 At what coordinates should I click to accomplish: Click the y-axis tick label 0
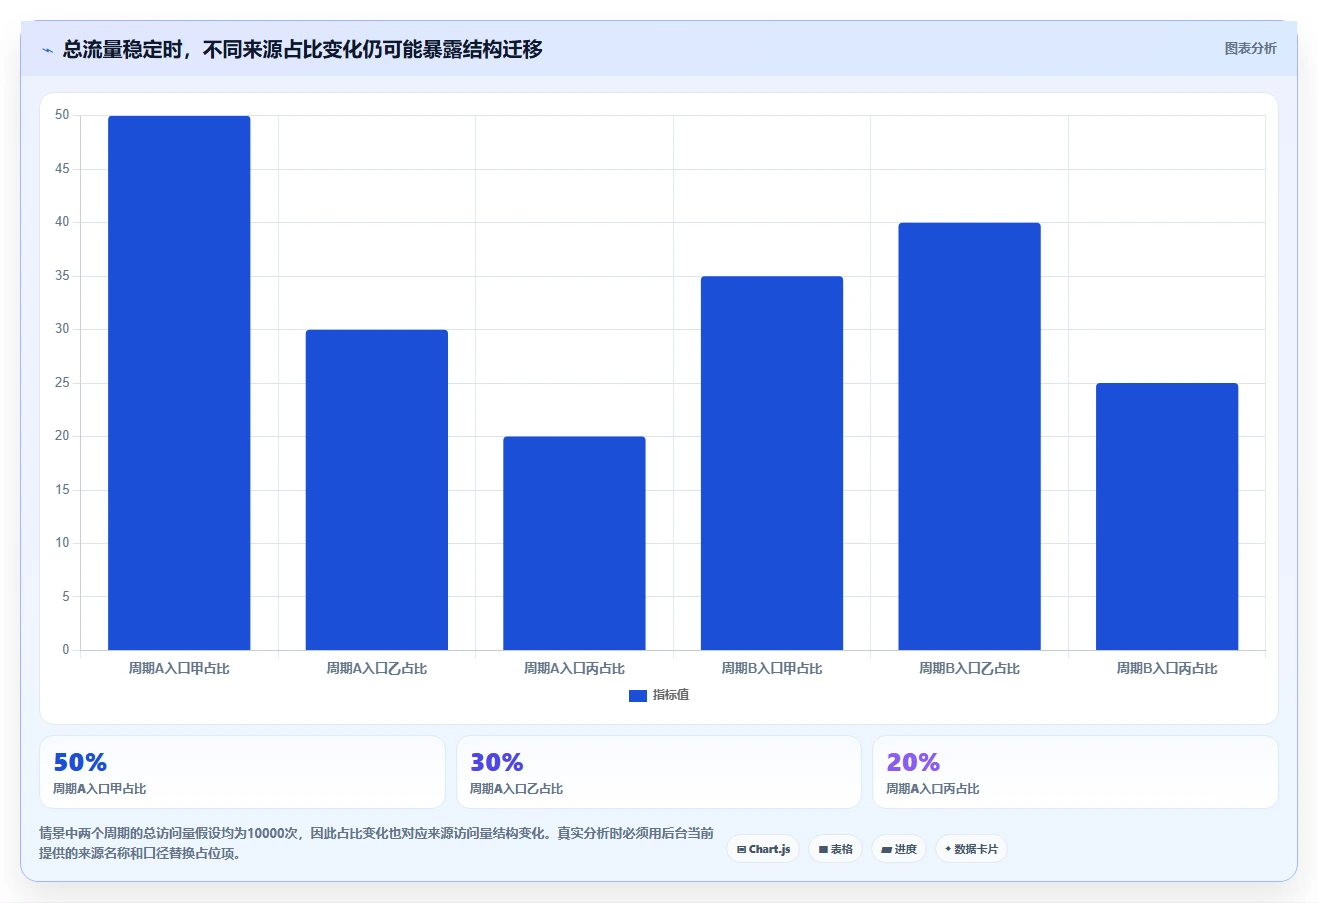(66, 650)
